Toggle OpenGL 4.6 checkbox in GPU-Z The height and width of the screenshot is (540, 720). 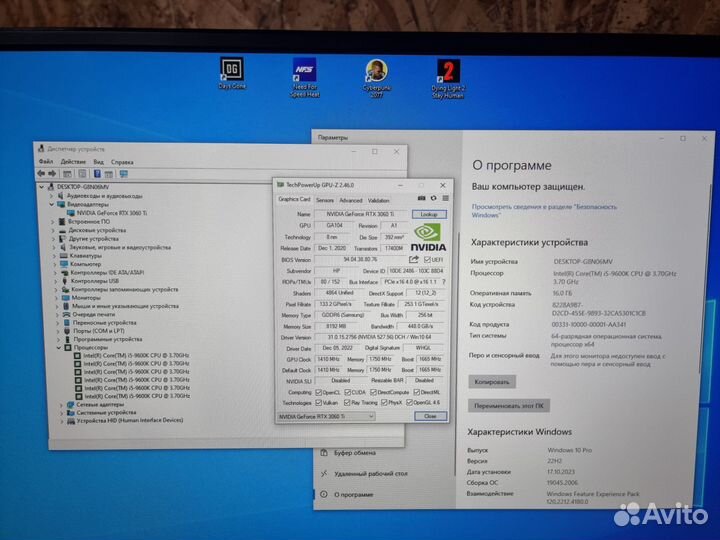(409, 403)
